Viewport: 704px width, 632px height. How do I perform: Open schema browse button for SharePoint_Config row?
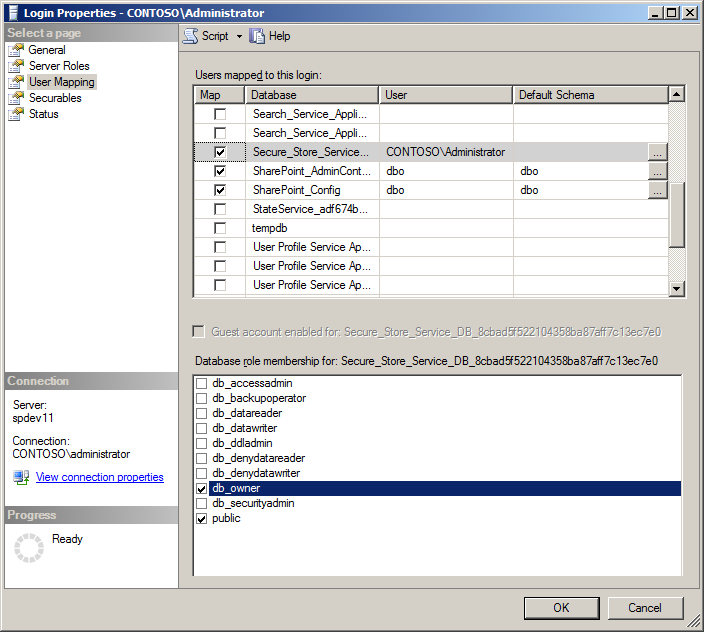pyautogui.click(x=657, y=190)
